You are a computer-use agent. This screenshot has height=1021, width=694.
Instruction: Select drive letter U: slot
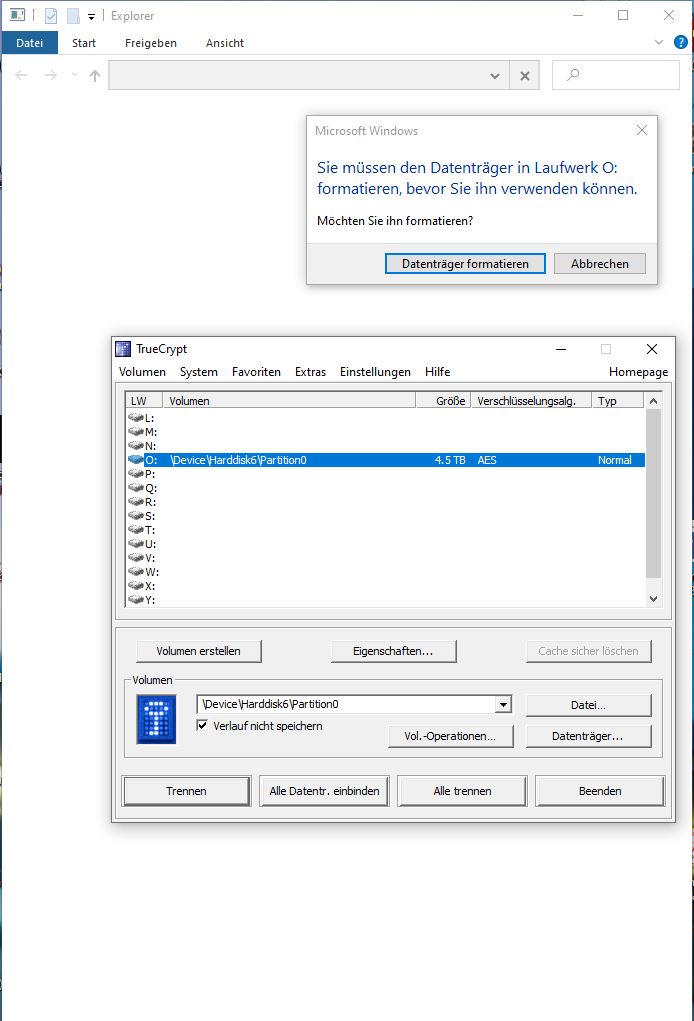pos(385,544)
